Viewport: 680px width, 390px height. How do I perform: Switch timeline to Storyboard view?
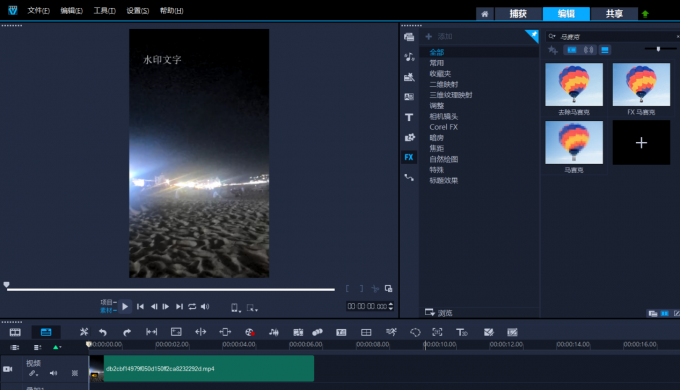(x=15, y=332)
